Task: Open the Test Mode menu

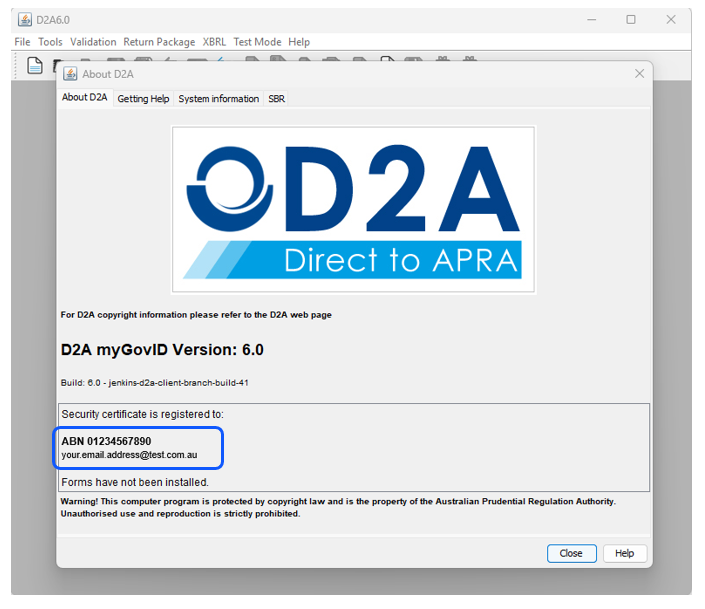Action: pos(257,42)
